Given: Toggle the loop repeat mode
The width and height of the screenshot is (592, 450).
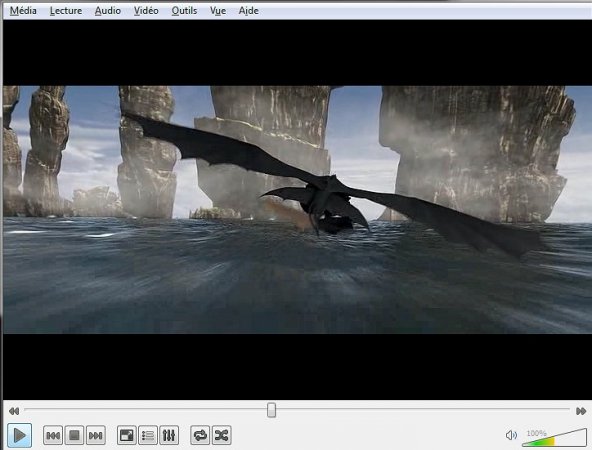Looking at the screenshot, I should click(200, 436).
